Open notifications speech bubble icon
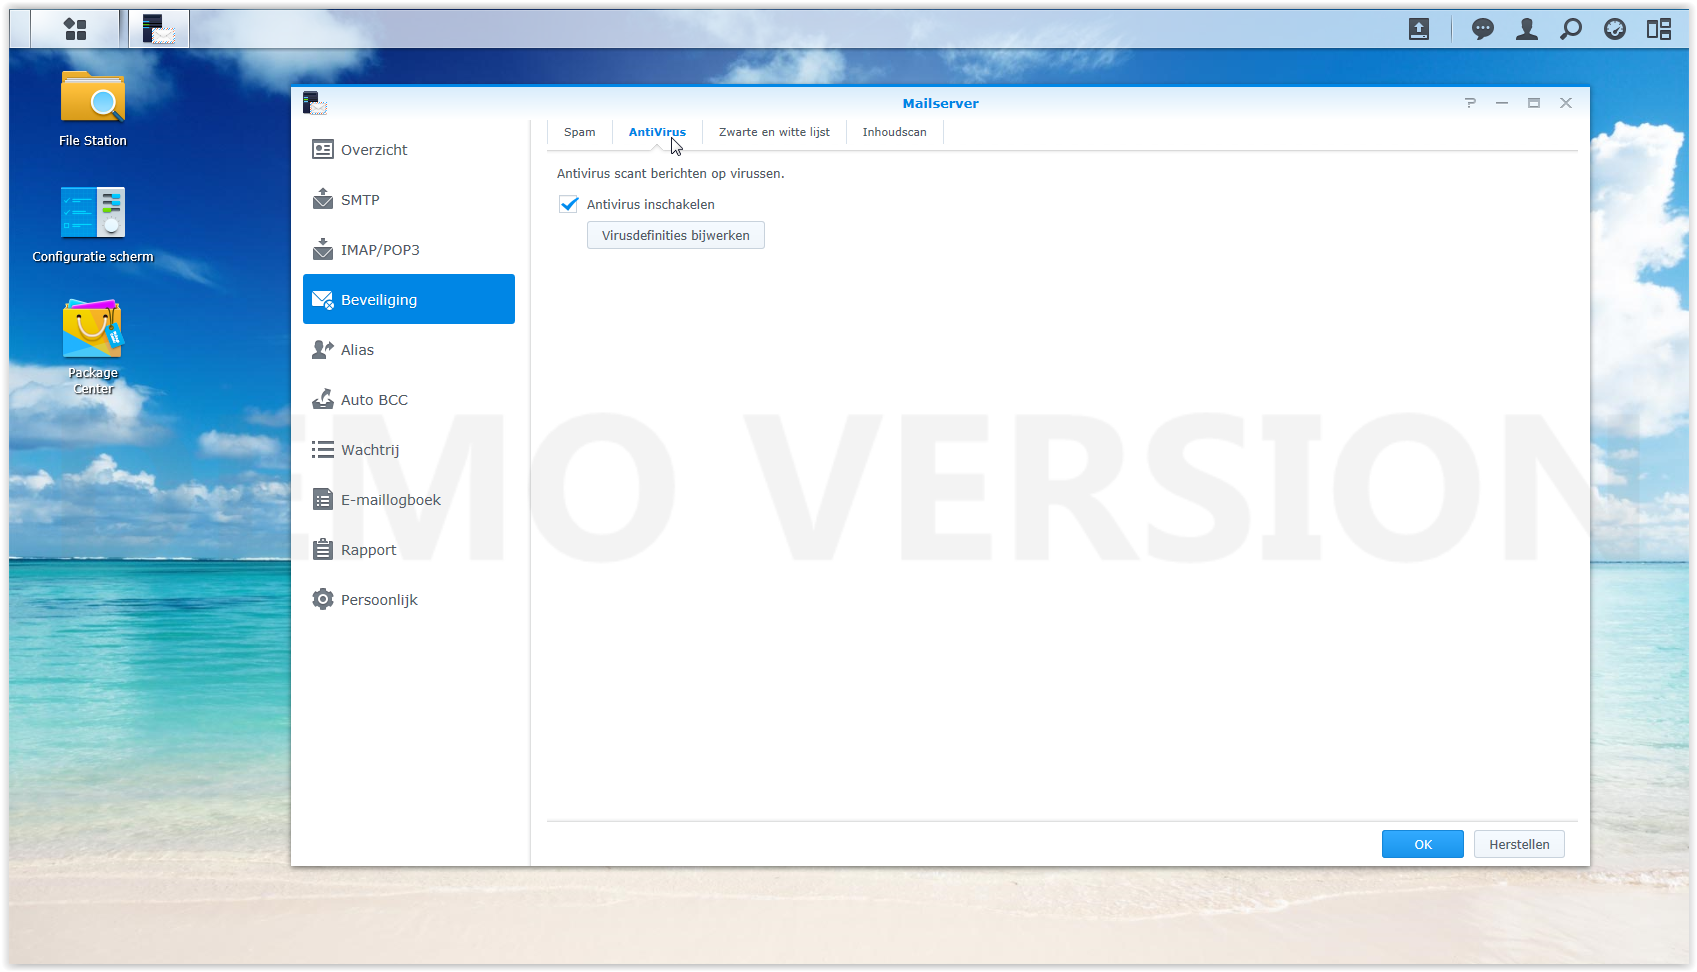 pyautogui.click(x=1483, y=29)
